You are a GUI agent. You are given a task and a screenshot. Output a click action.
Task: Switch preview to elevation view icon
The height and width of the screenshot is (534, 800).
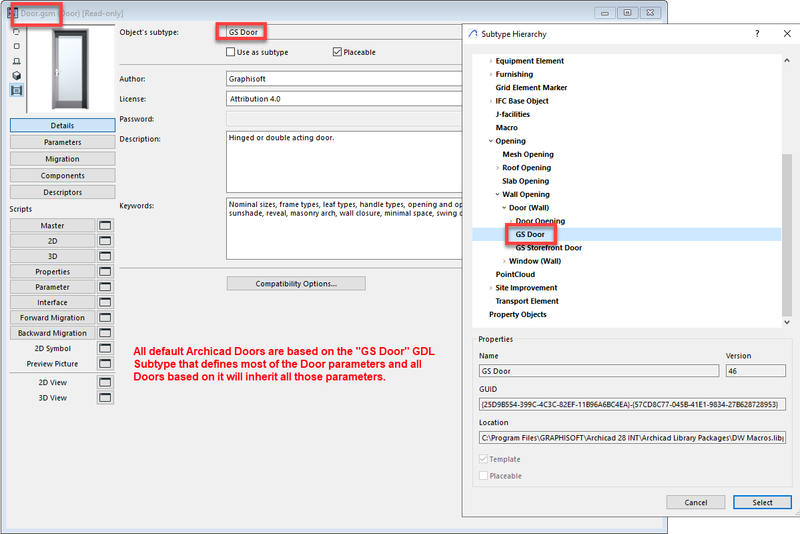click(x=16, y=61)
